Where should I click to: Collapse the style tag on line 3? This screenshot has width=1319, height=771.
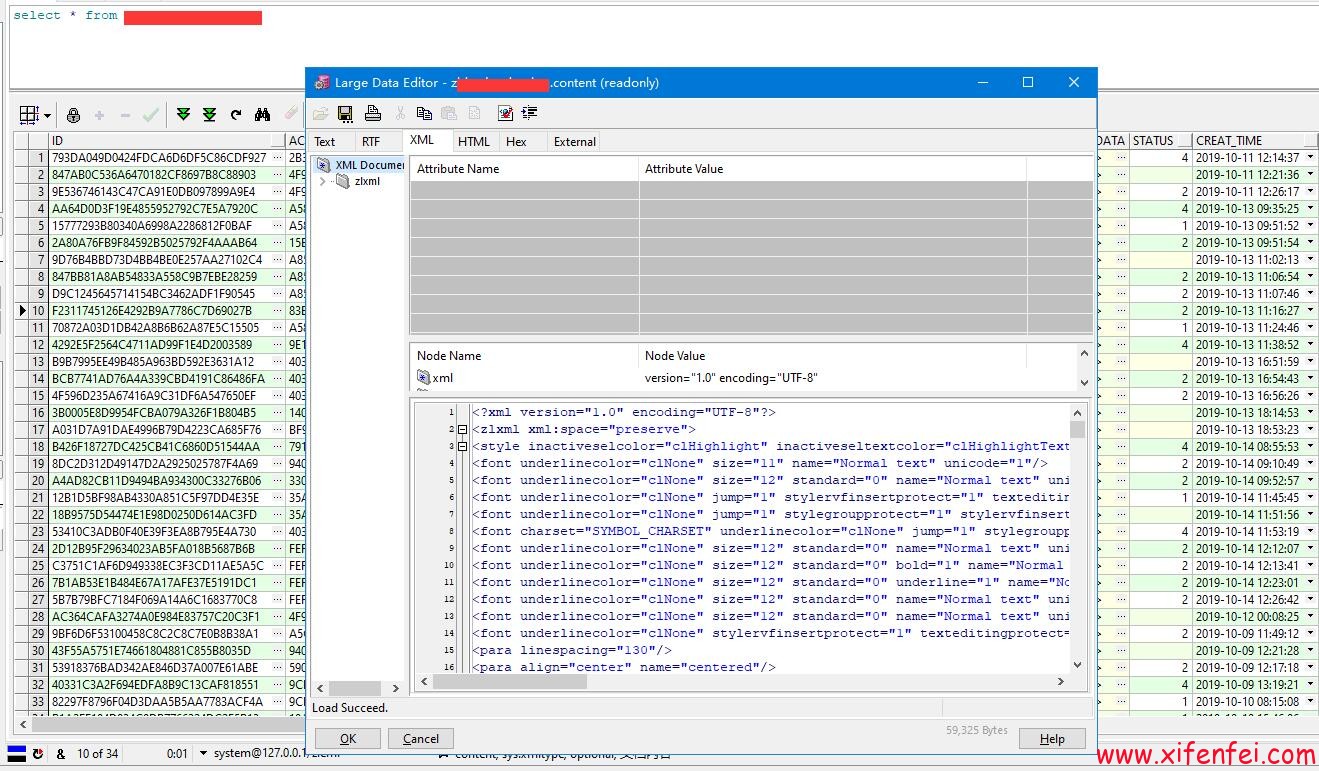point(462,447)
